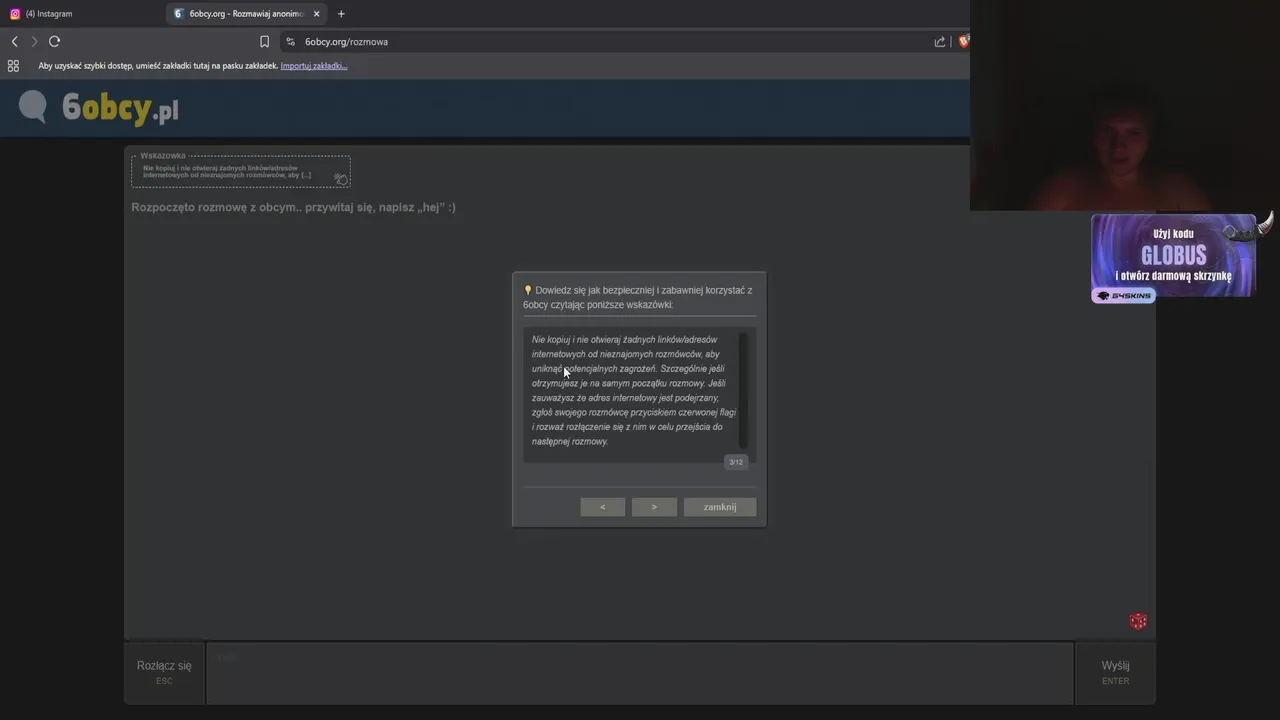Click the G4SKINS GLOBUS ad banner
This screenshot has width=1280, height=720.
click(x=1173, y=258)
